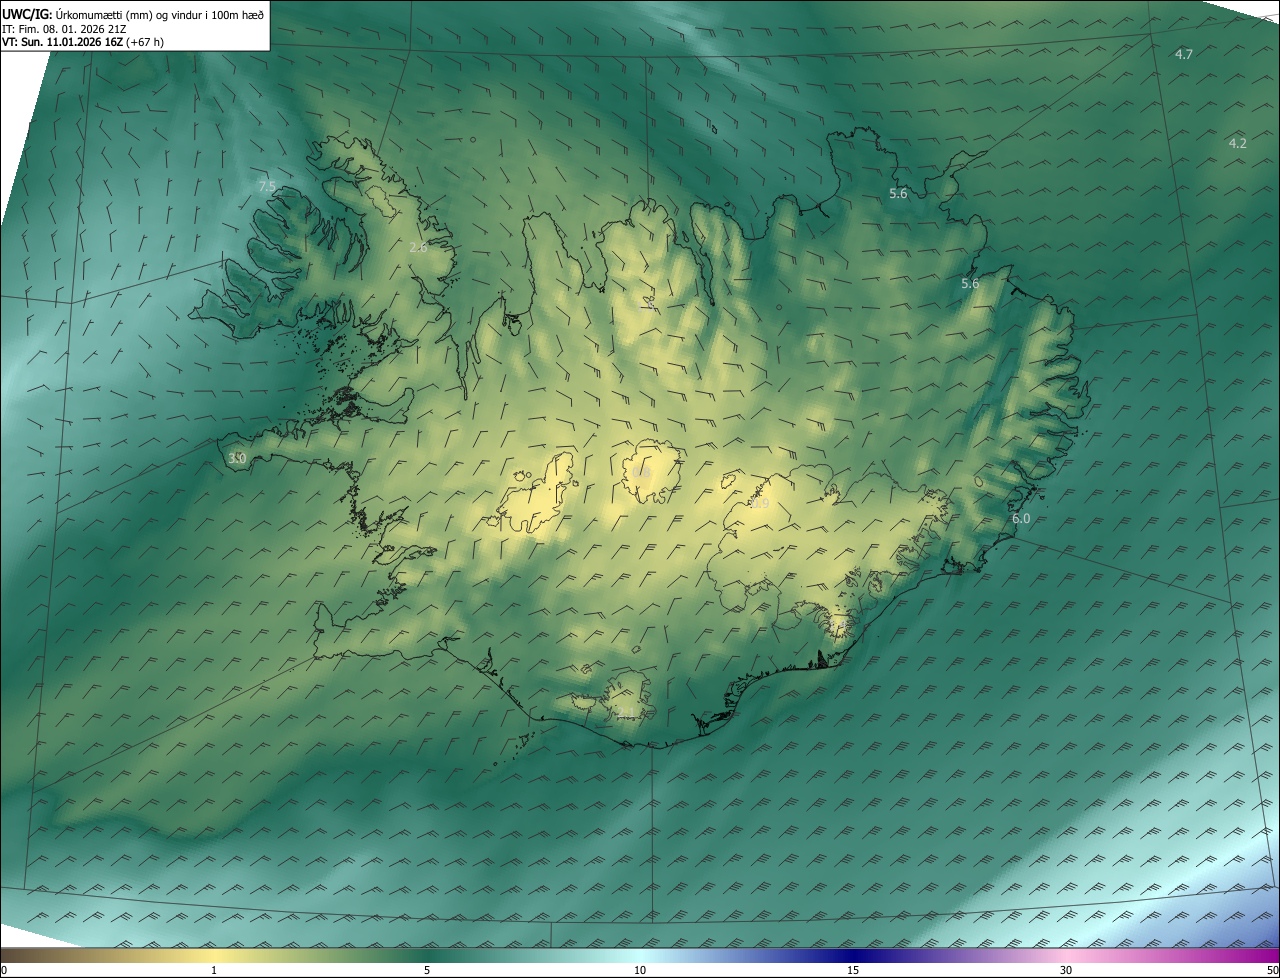Click the faint 0.9 label on the map
The height and width of the screenshot is (978, 1280).
point(760,504)
